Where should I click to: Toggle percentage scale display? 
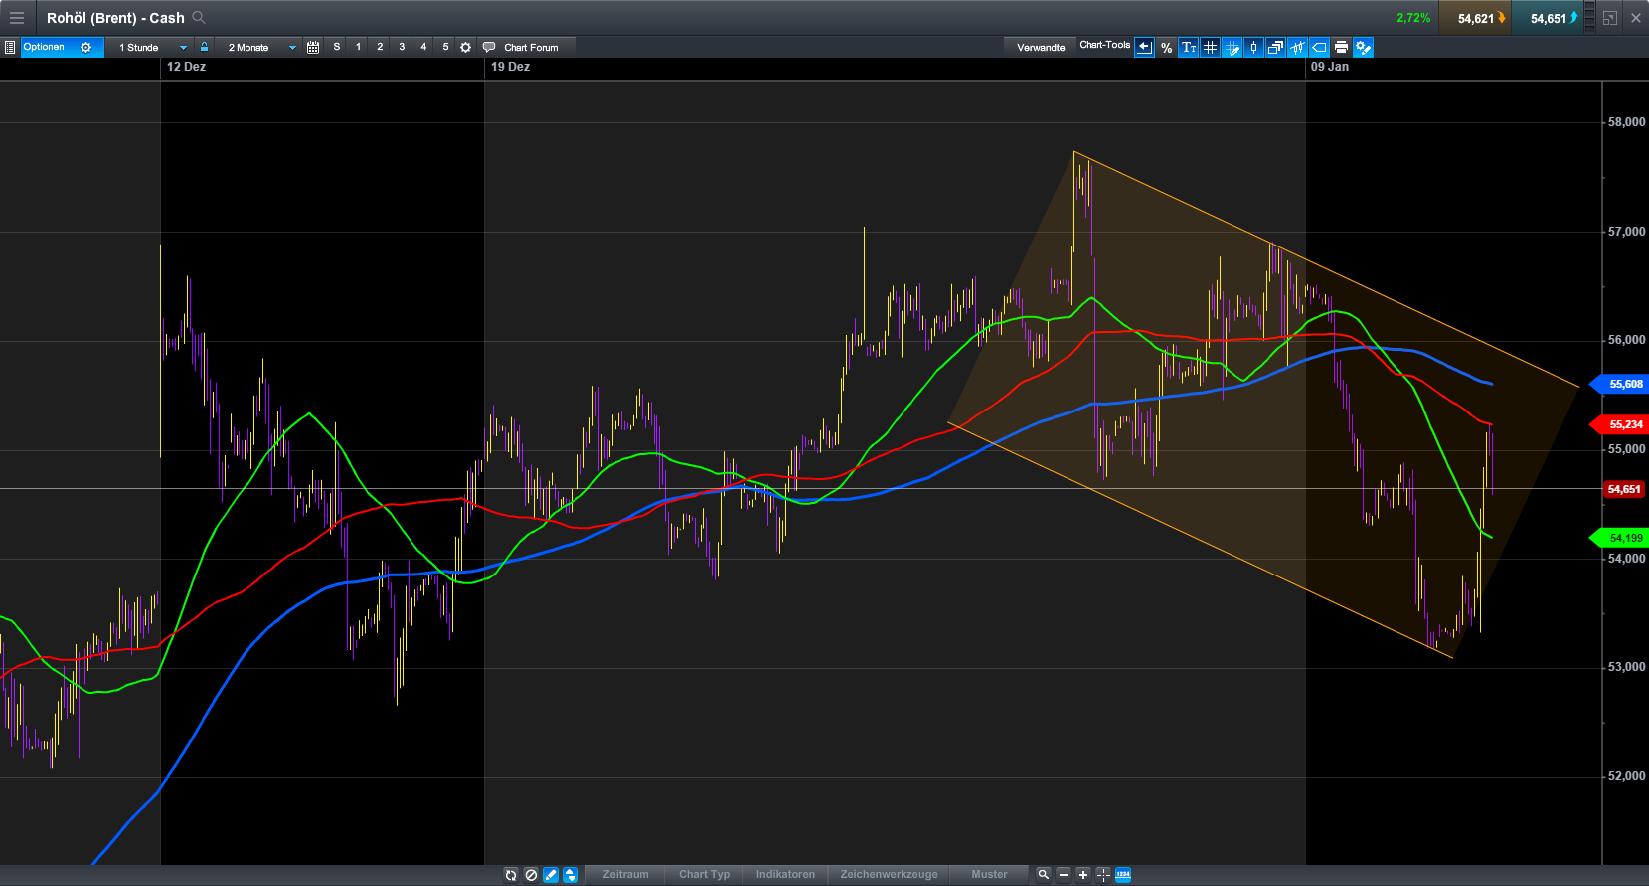click(1166, 47)
